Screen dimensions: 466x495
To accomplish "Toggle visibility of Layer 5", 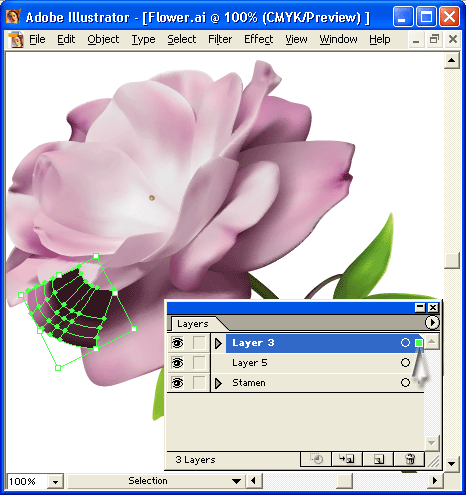I will click(x=177, y=363).
